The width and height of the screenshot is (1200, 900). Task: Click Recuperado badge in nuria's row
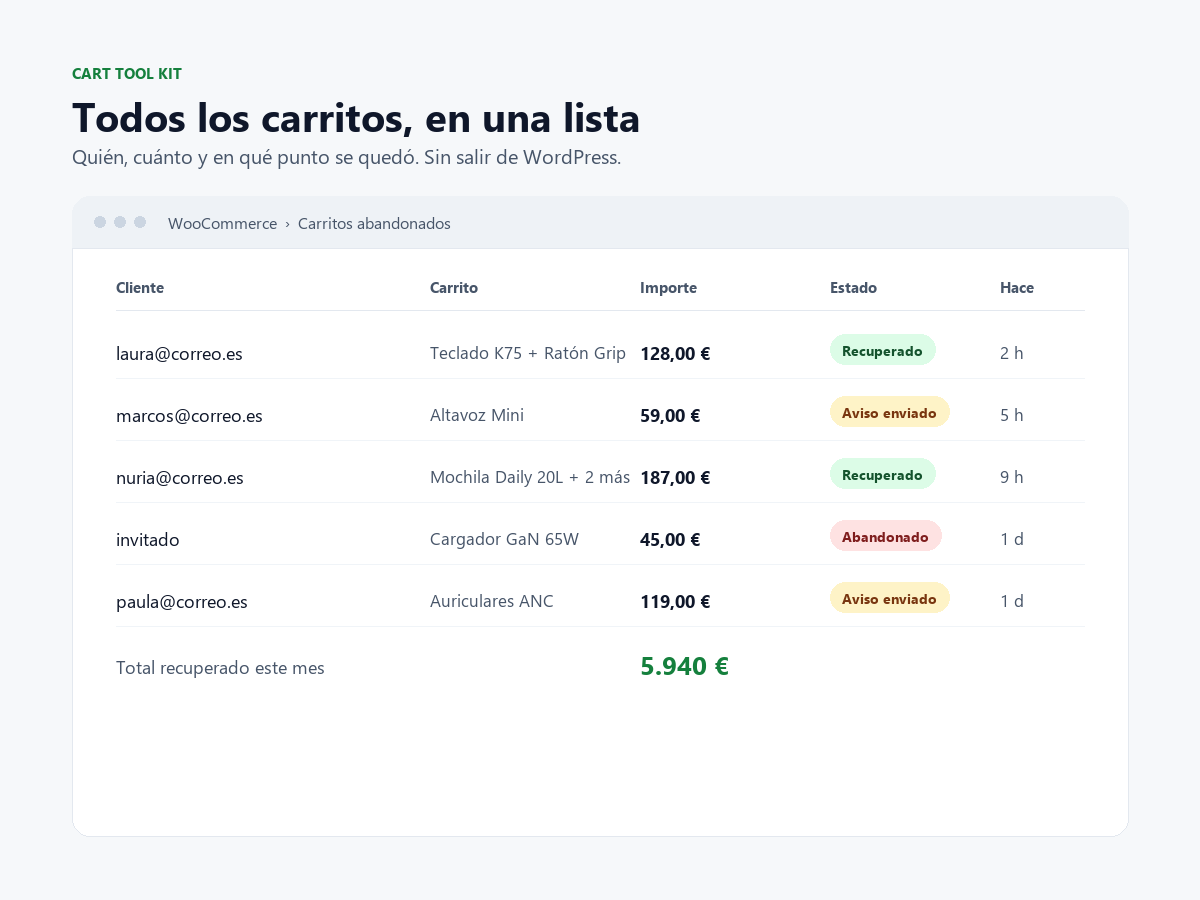click(x=883, y=474)
